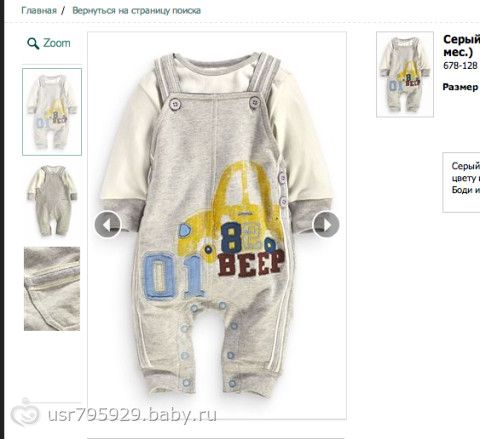Click the Zoom text label
This screenshot has width=480, height=439.
click(x=57, y=43)
